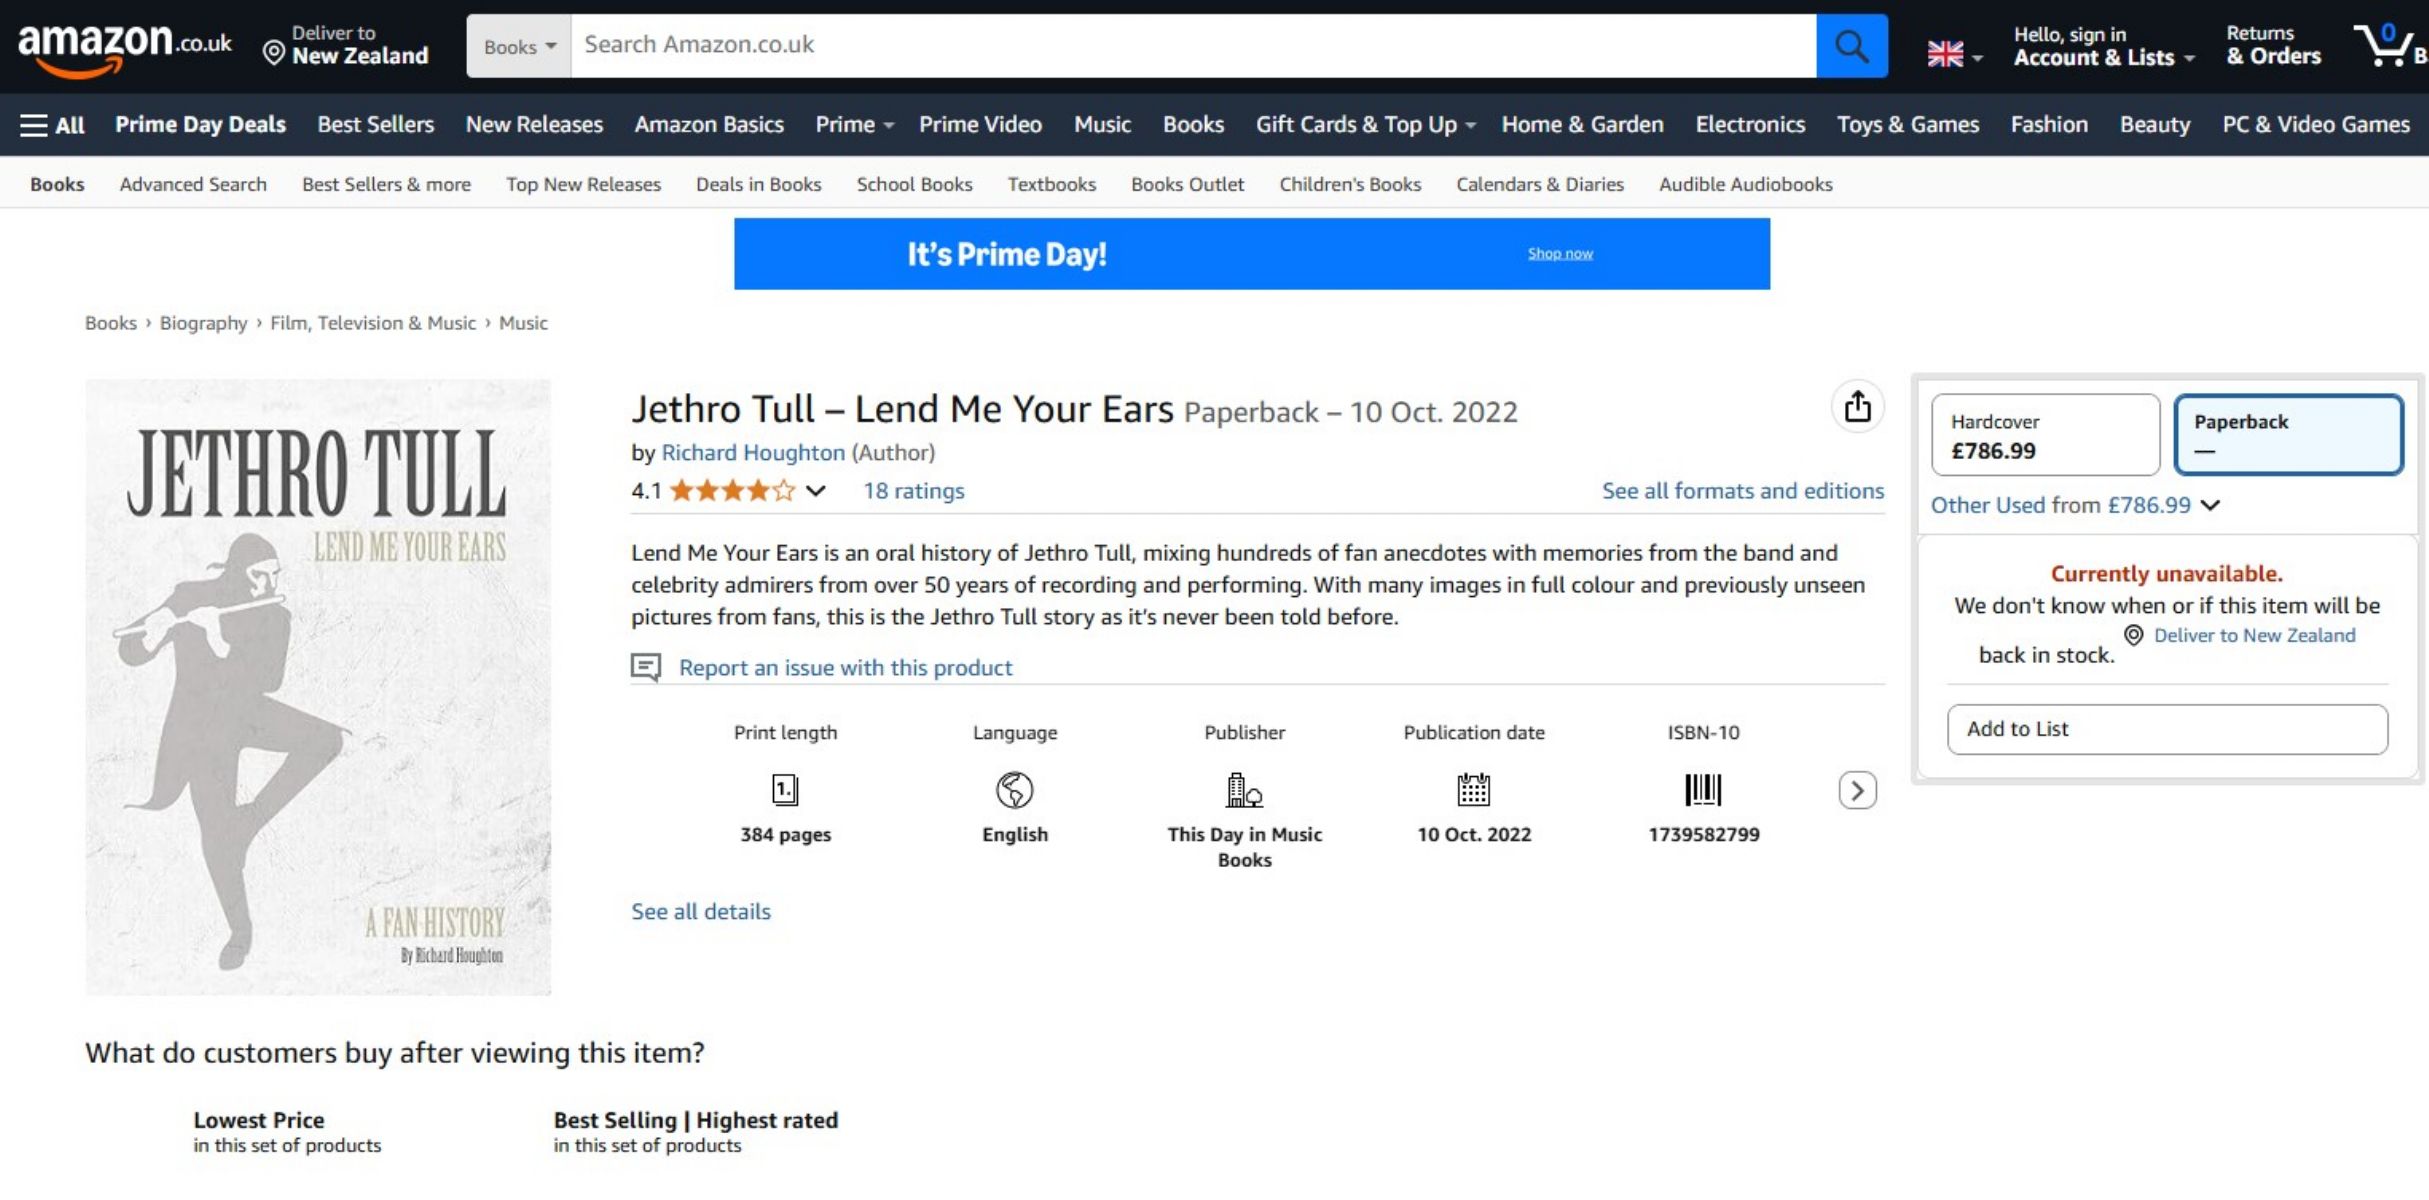Click the report issue speech bubble icon
Image resolution: width=2429 pixels, height=1200 pixels.
tap(646, 667)
